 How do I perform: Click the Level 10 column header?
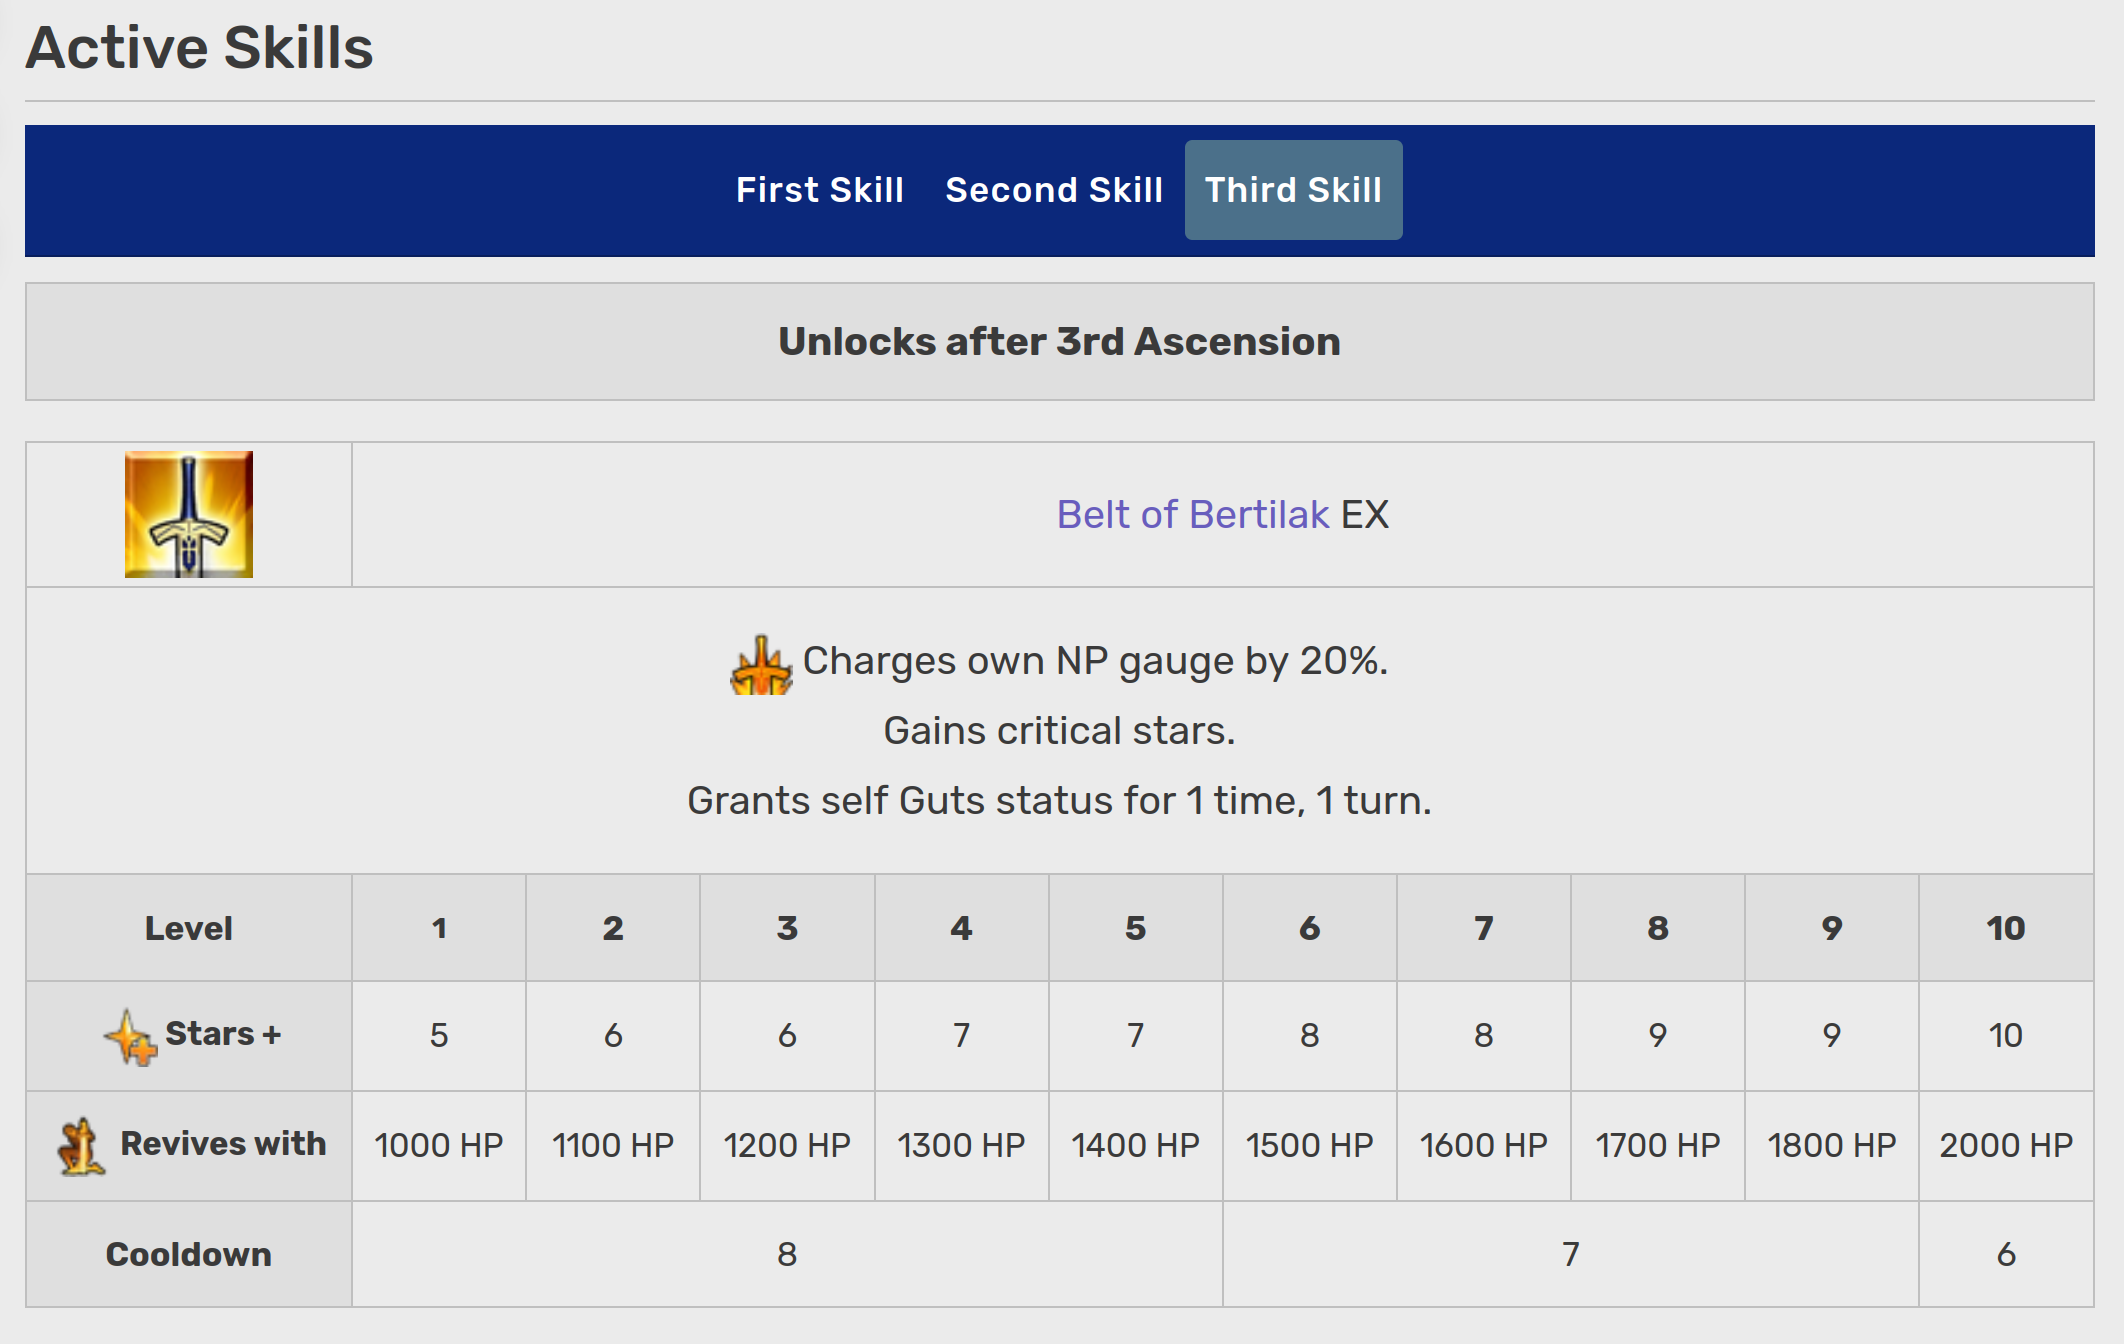(x=2006, y=928)
